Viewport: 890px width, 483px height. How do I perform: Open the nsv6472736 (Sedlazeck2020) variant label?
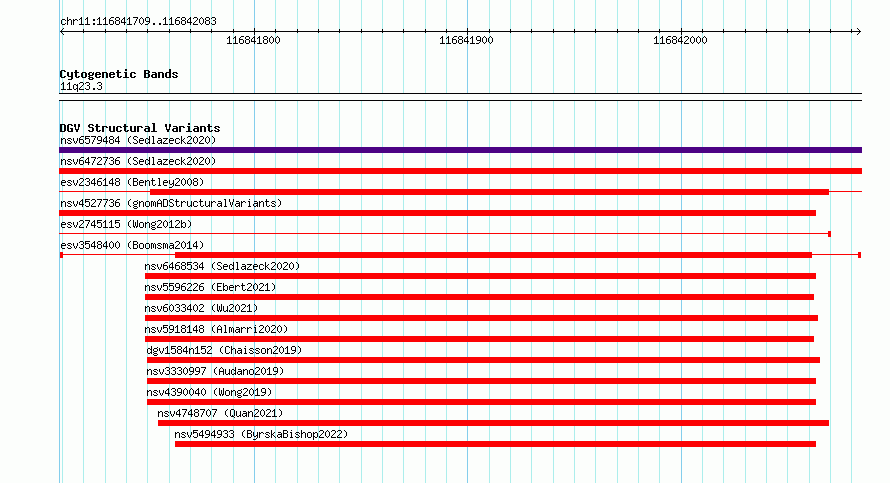(138, 161)
